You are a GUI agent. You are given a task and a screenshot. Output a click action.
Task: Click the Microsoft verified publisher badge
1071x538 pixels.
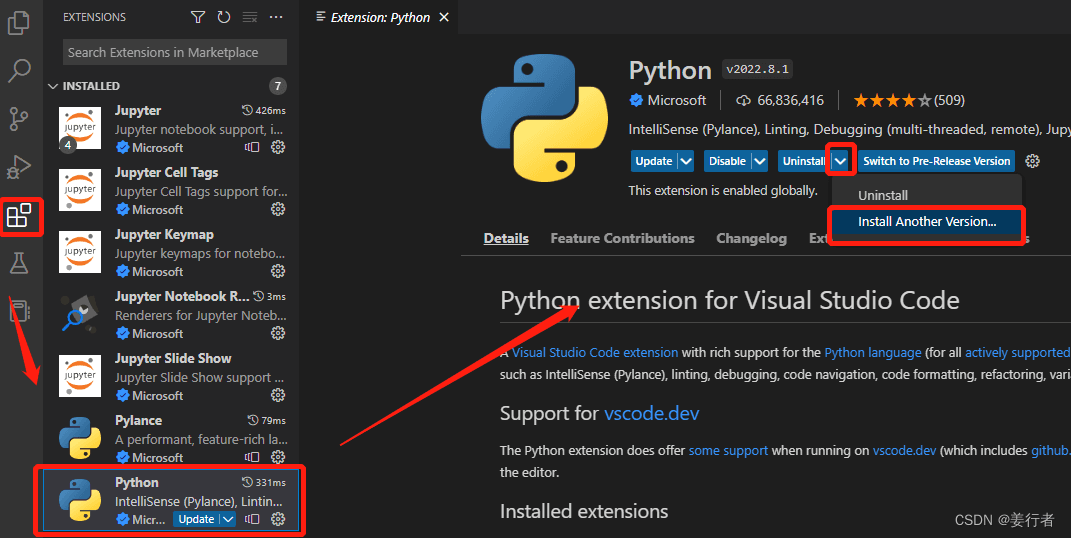pos(636,100)
